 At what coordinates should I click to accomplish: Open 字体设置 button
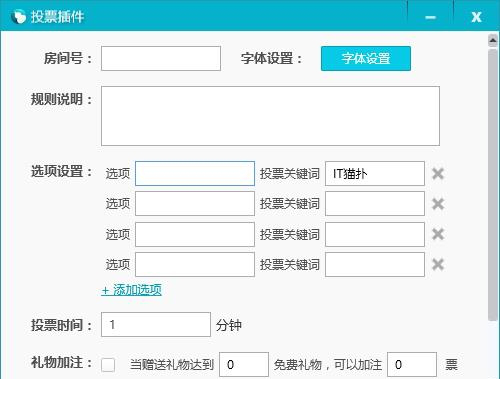(x=366, y=59)
